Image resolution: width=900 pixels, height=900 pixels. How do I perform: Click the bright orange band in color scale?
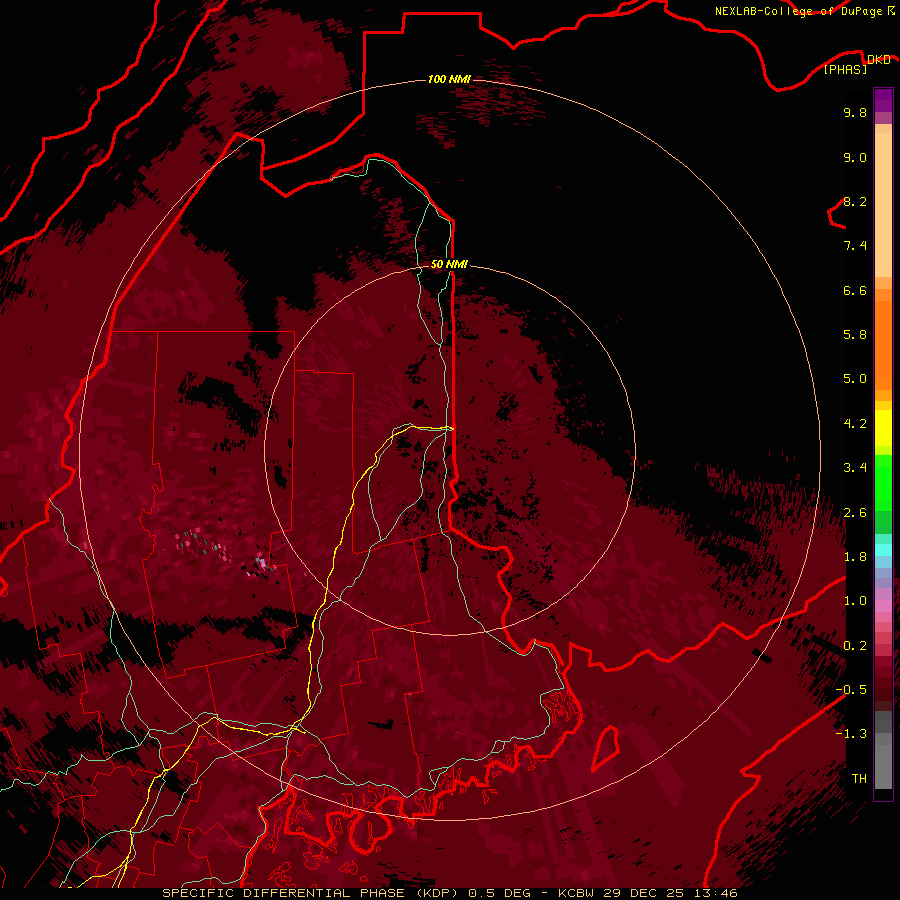pyautogui.click(x=883, y=345)
